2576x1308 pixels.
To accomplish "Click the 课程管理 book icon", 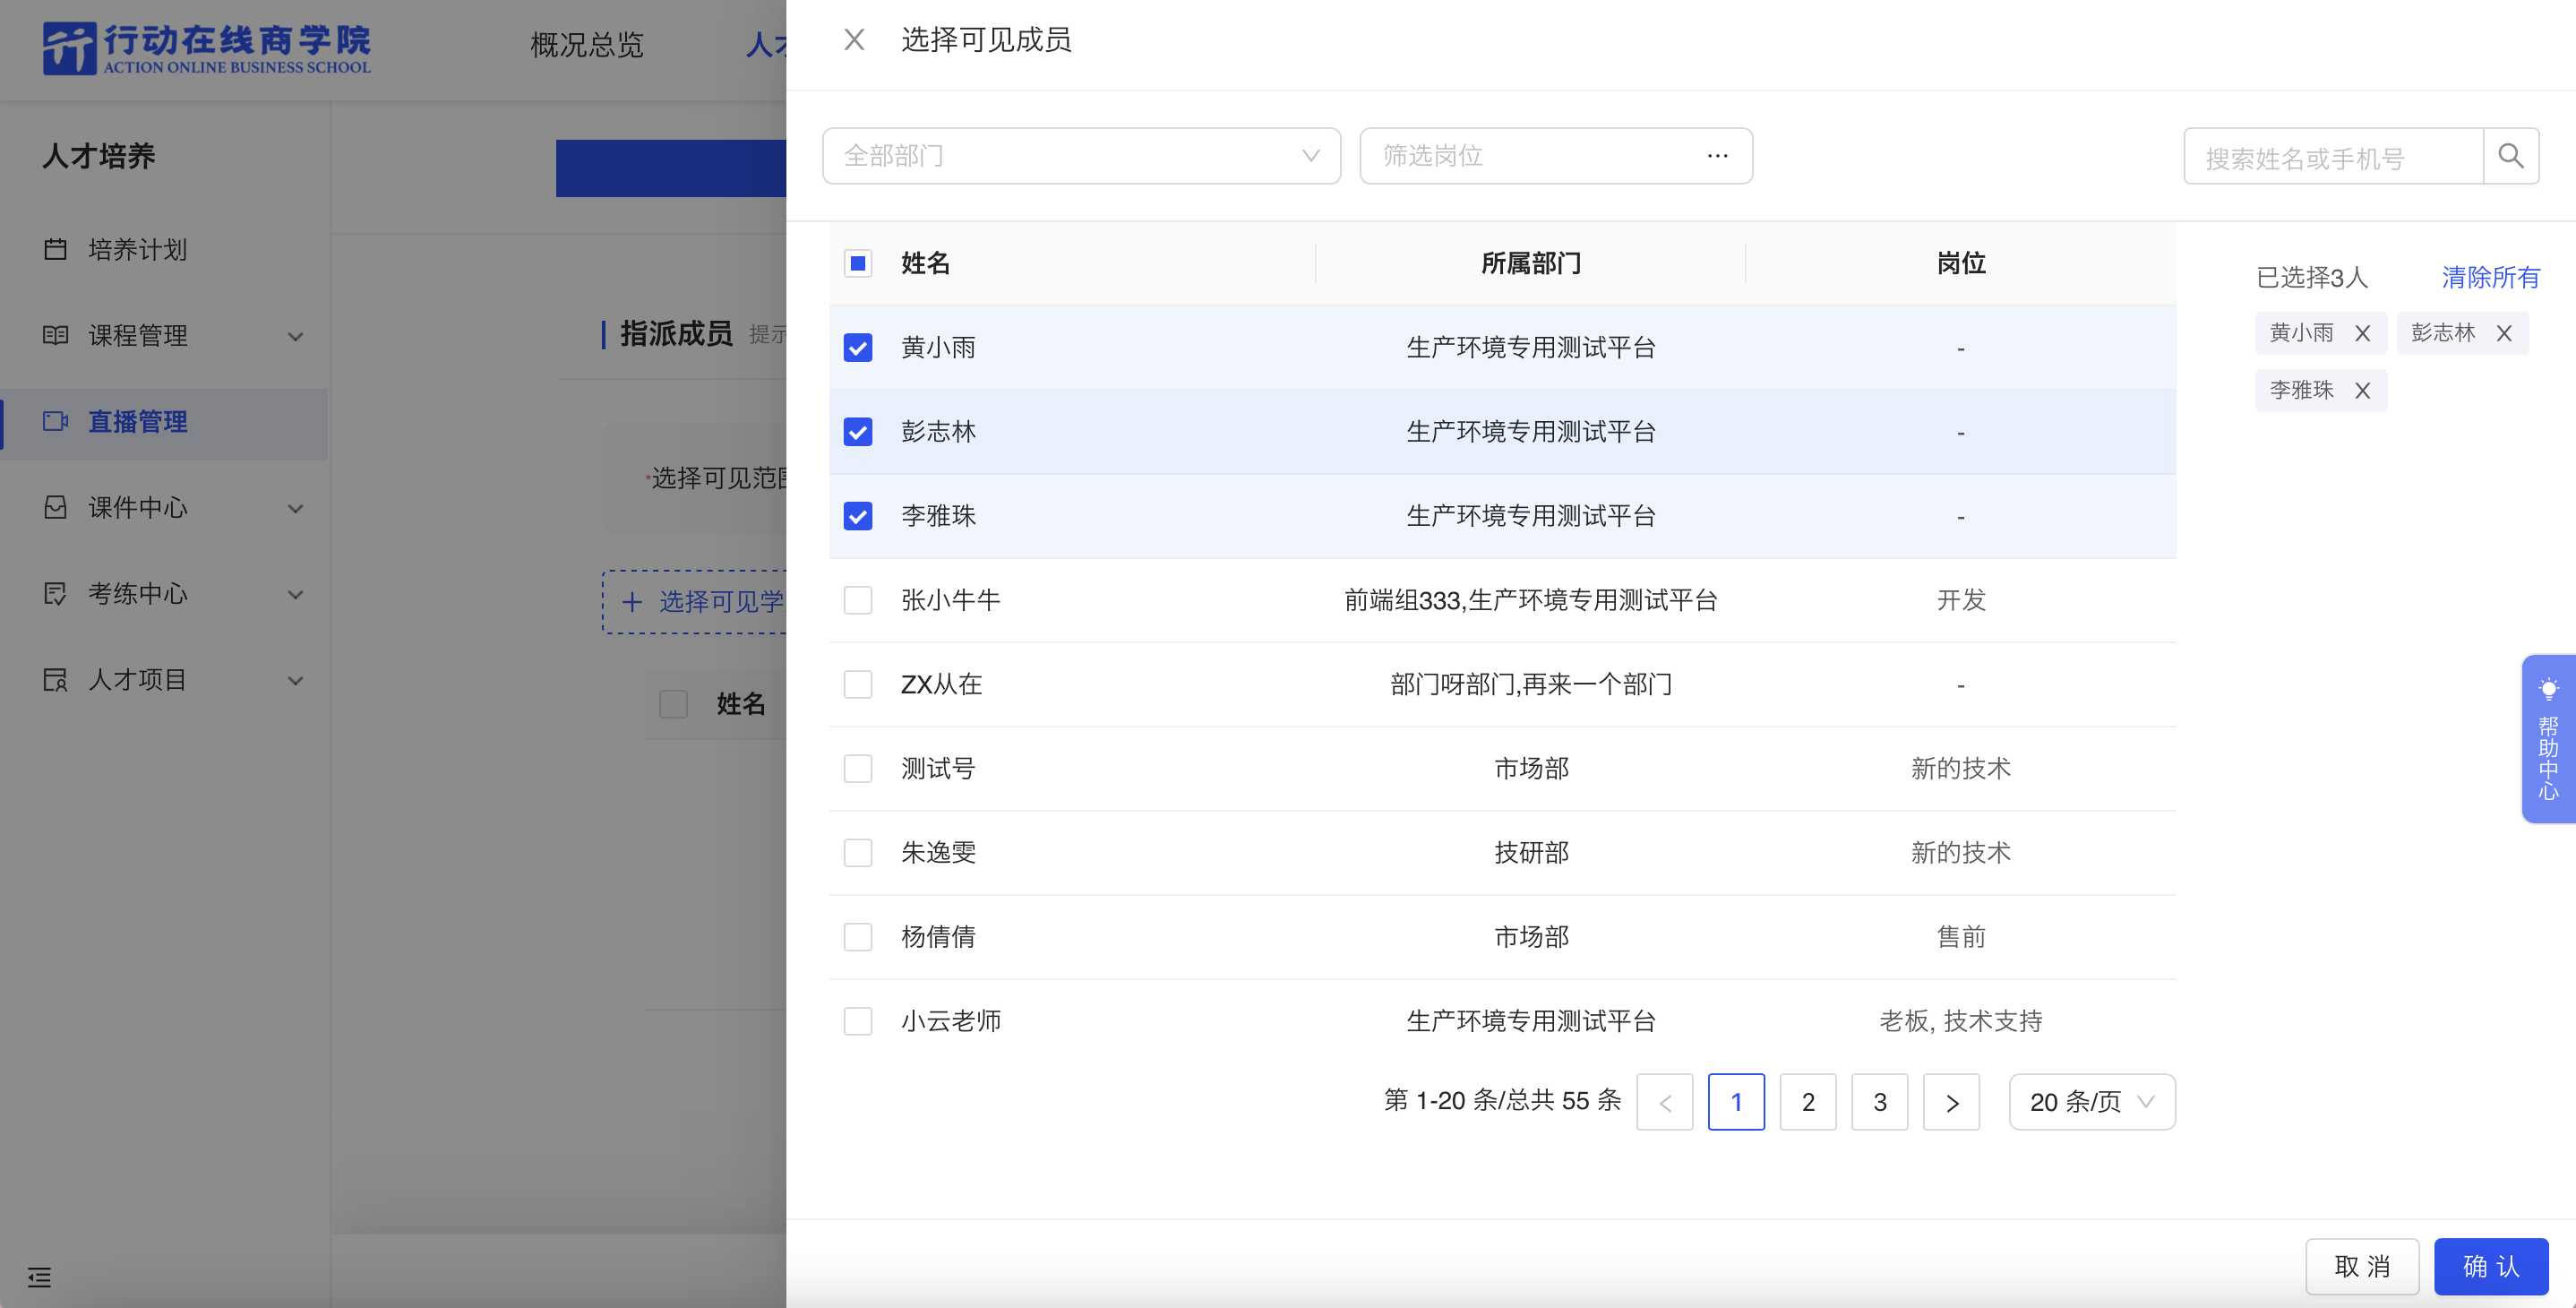I will 55,335.
